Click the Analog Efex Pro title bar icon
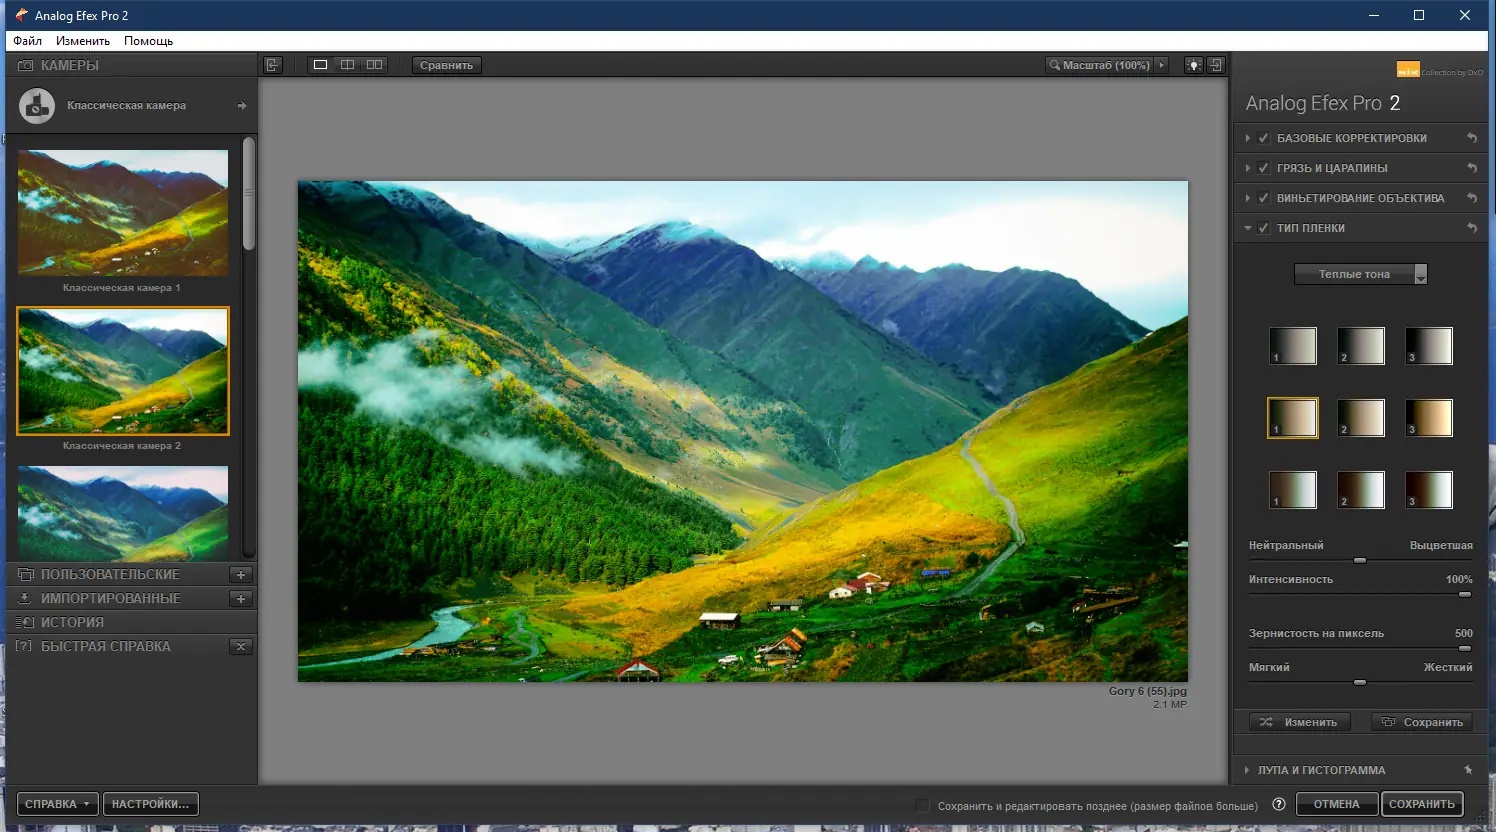 pyautogui.click(x=21, y=15)
